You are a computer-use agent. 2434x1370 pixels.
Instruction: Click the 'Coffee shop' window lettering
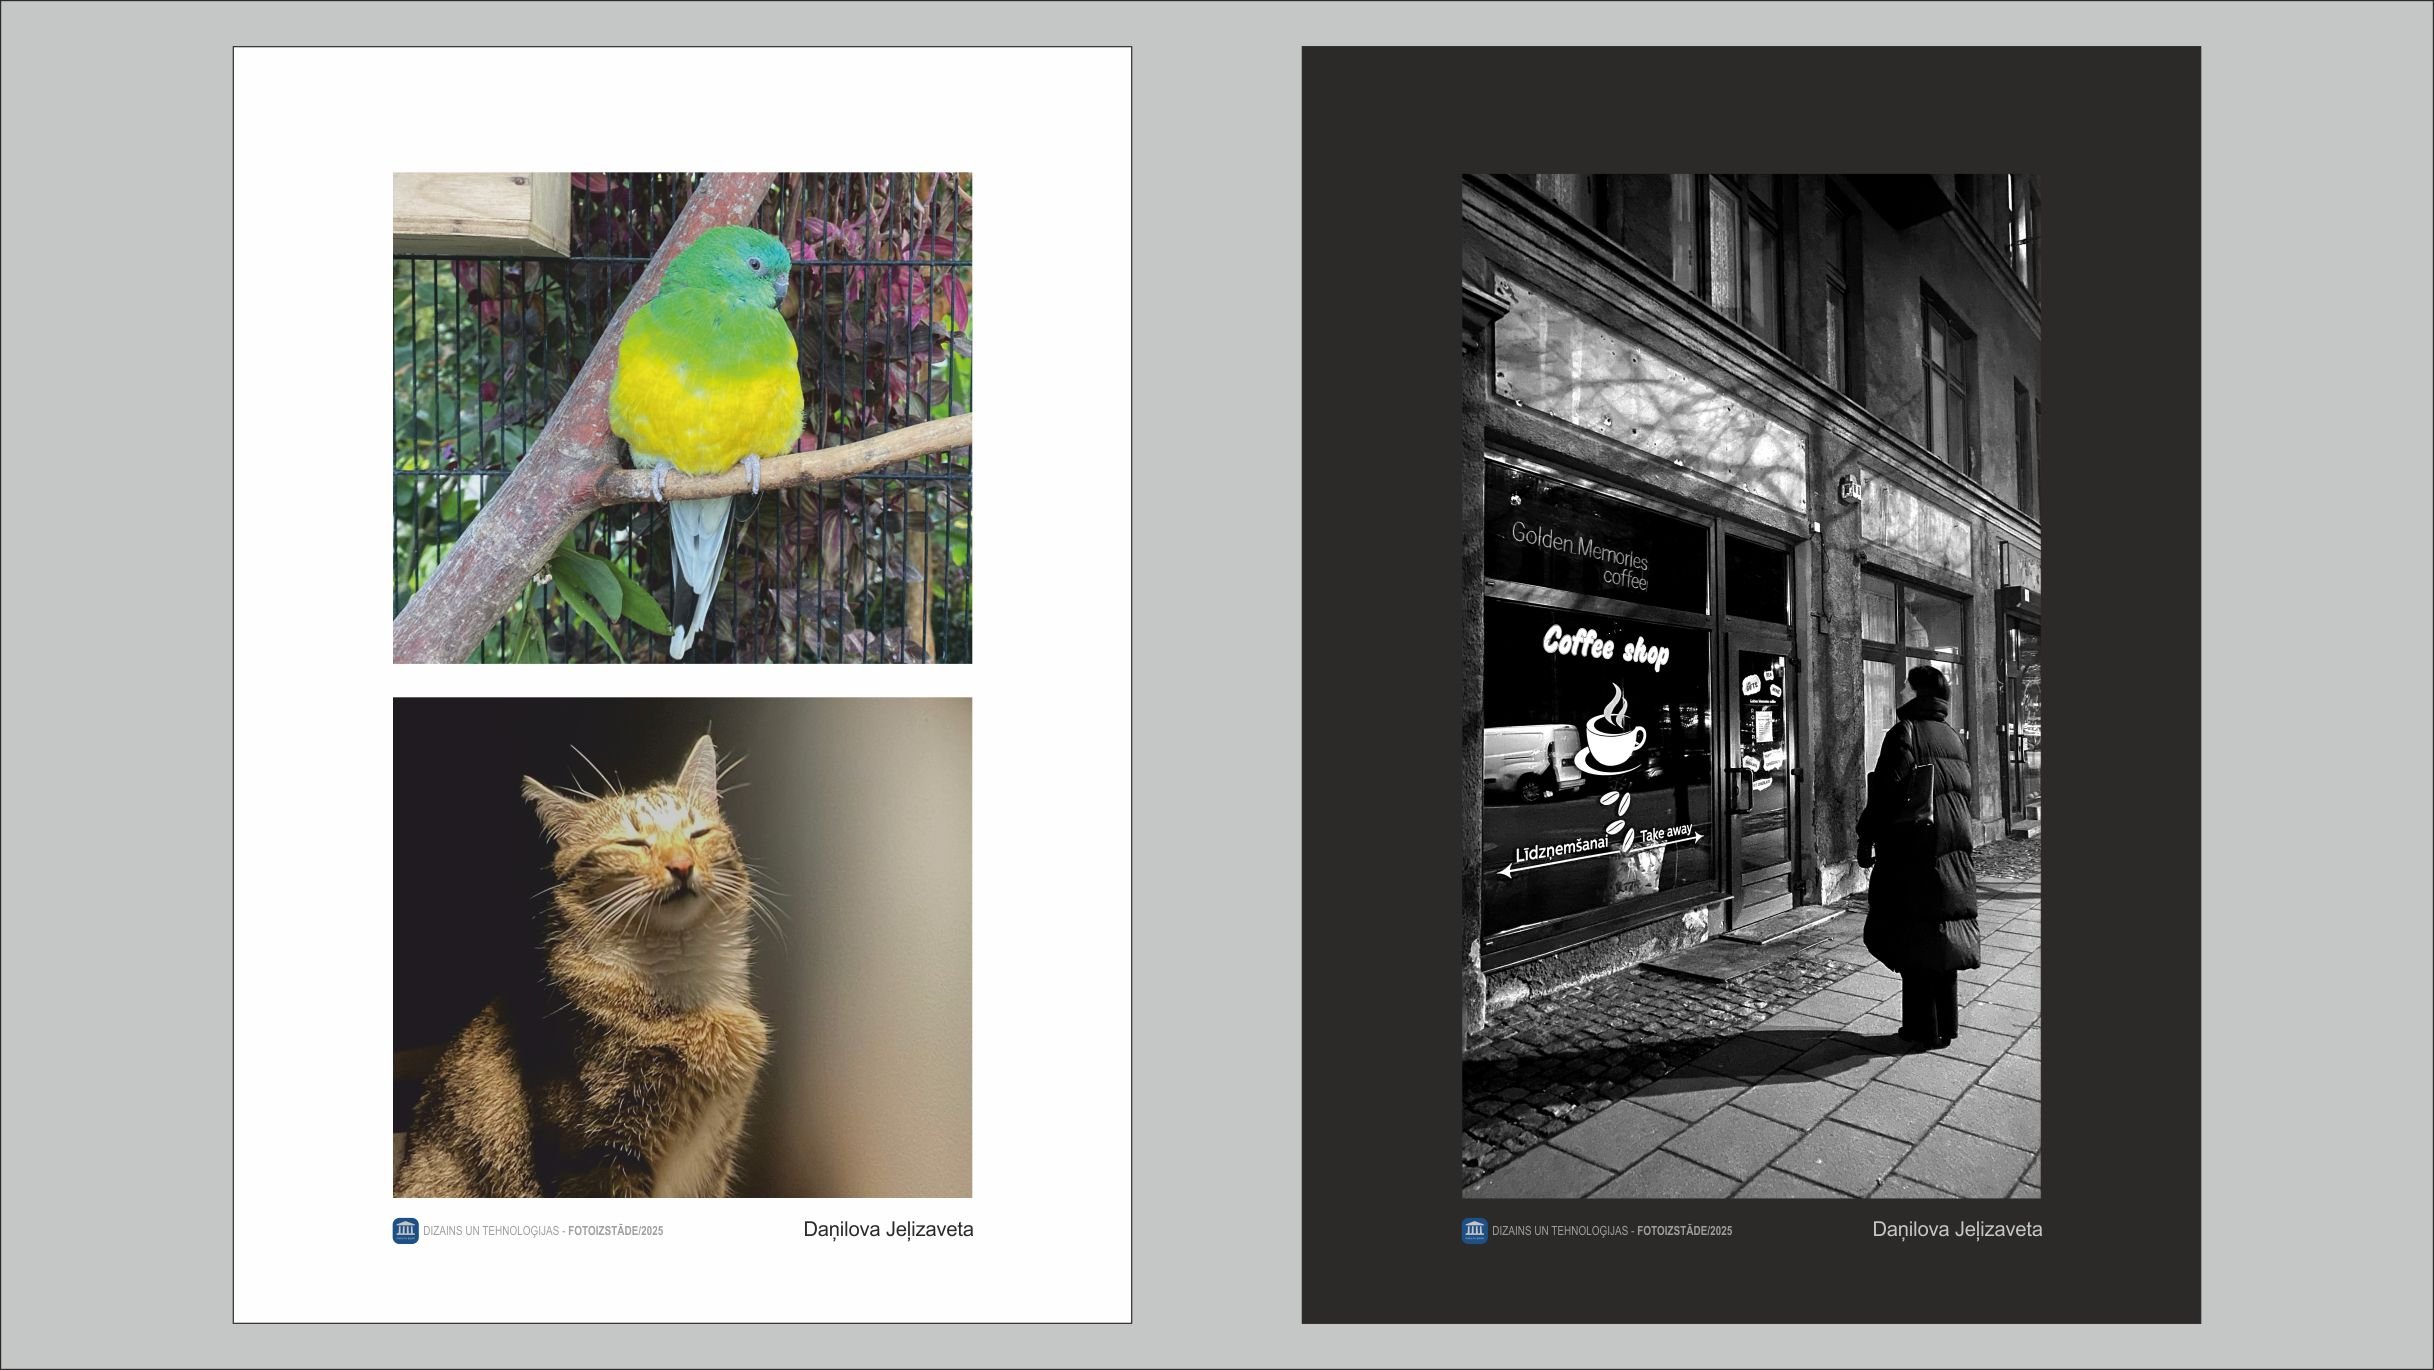pyautogui.click(x=1605, y=646)
